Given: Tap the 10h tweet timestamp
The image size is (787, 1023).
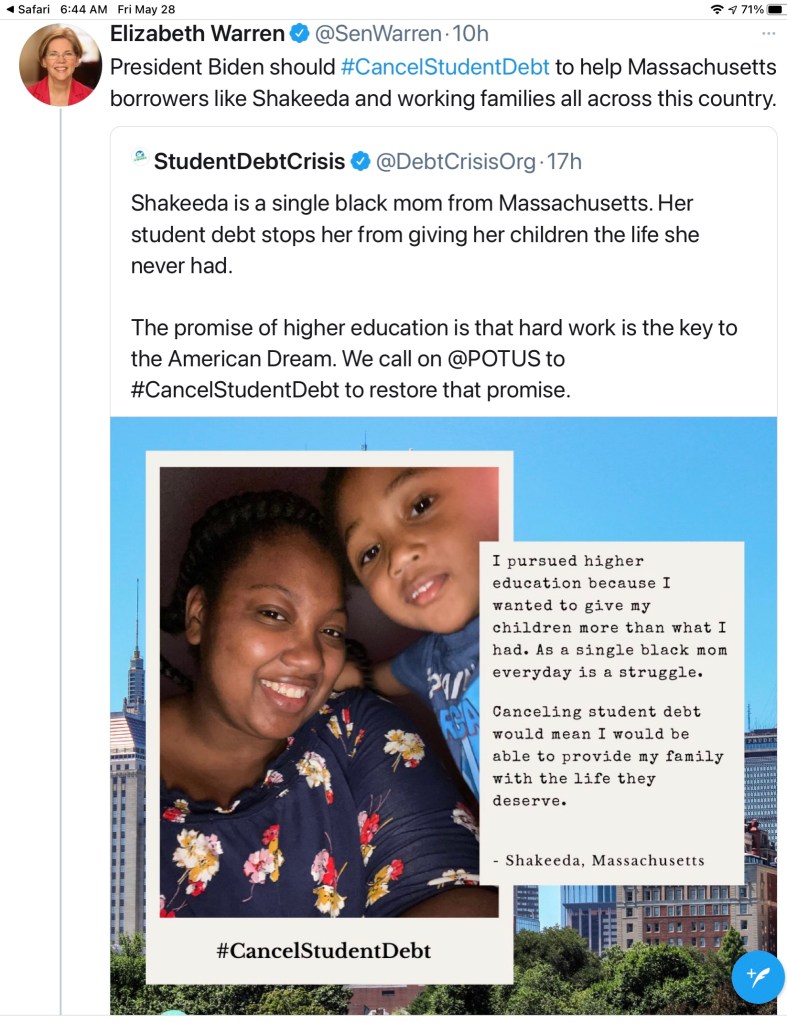Looking at the screenshot, I should coord(471,34).
